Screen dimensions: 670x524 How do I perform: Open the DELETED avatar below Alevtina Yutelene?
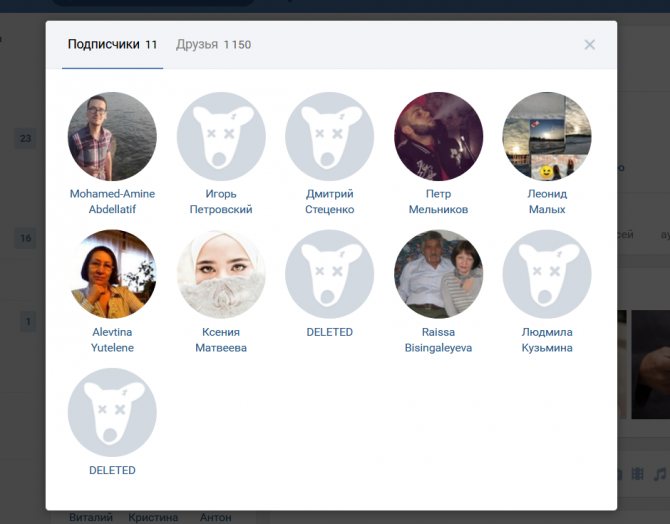click(112, 412)
